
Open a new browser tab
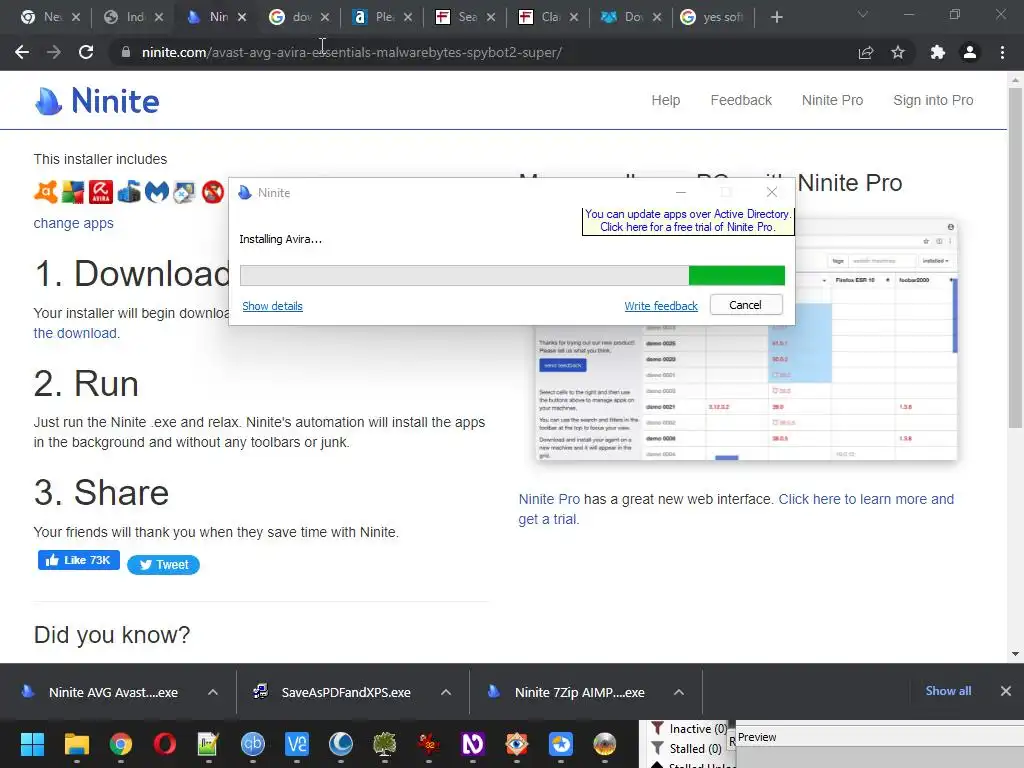point(776,17)
